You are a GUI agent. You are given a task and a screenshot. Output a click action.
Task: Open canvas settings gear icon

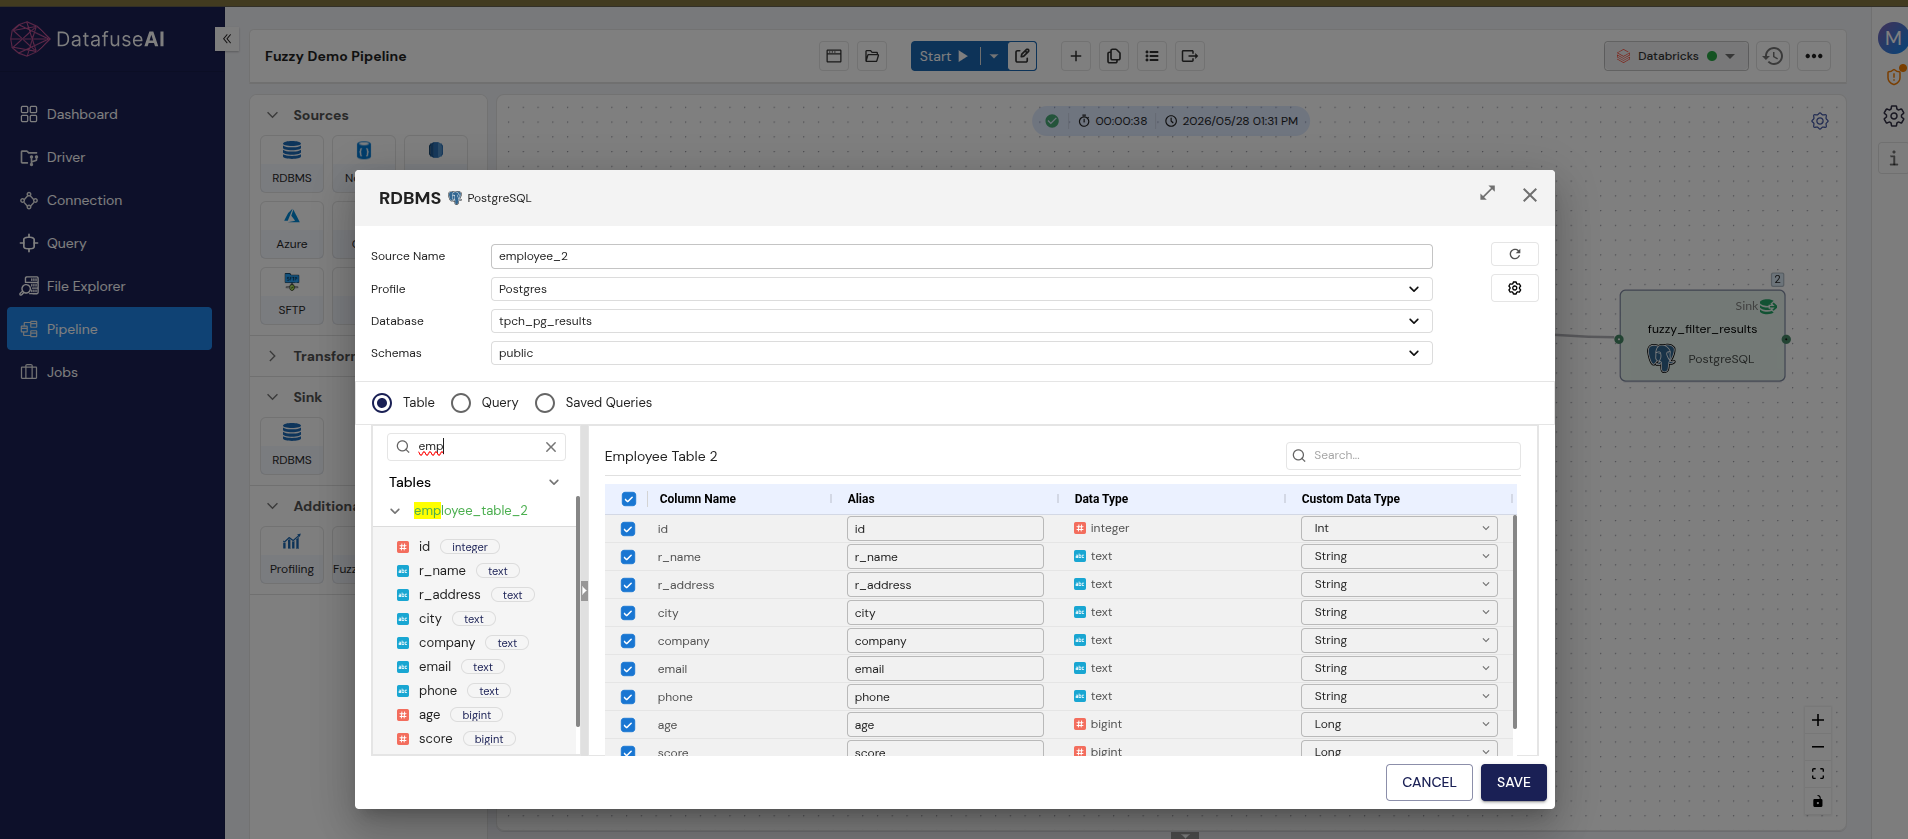coord(1820,121)
